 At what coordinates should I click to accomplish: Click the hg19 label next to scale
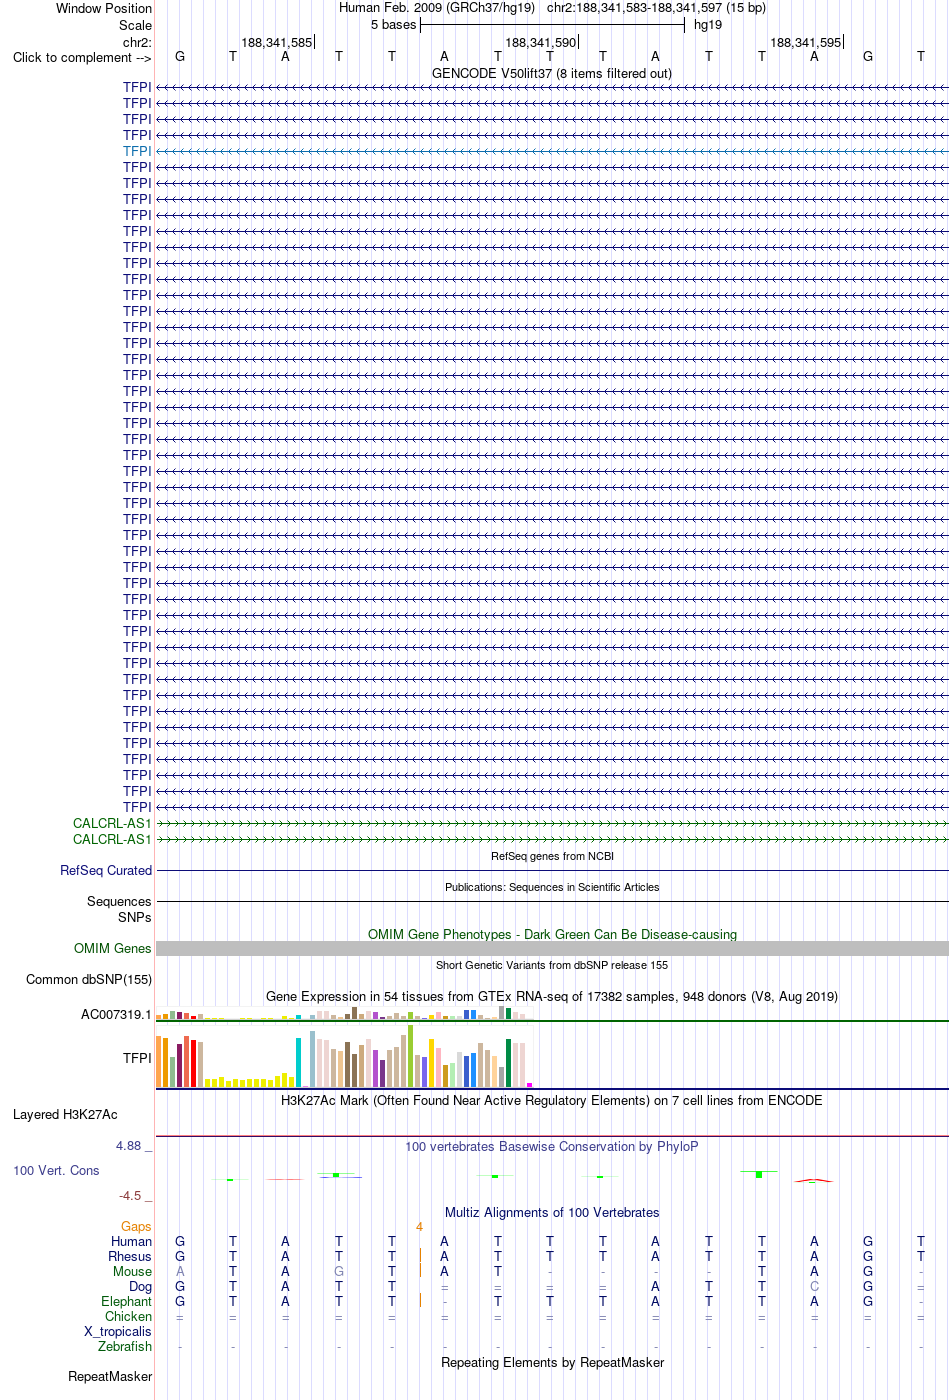coord(708,25)
